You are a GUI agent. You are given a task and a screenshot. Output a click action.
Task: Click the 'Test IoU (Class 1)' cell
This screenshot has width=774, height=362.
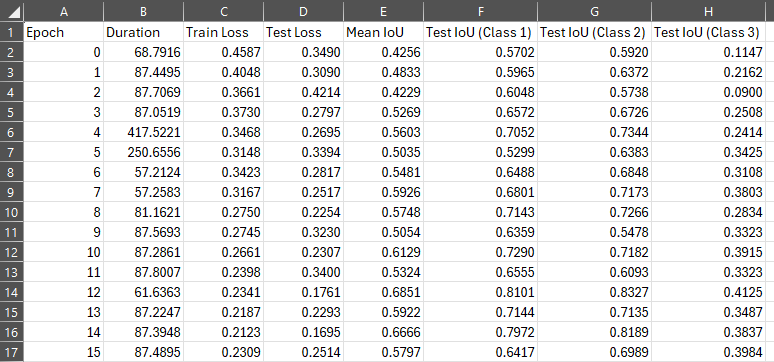click(x=480, y=32)
